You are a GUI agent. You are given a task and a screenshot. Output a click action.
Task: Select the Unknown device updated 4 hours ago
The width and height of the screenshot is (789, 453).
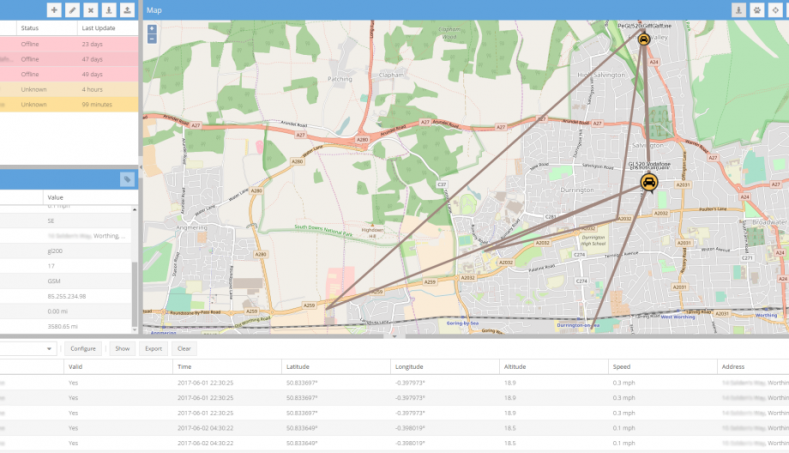tap(69, 90)
